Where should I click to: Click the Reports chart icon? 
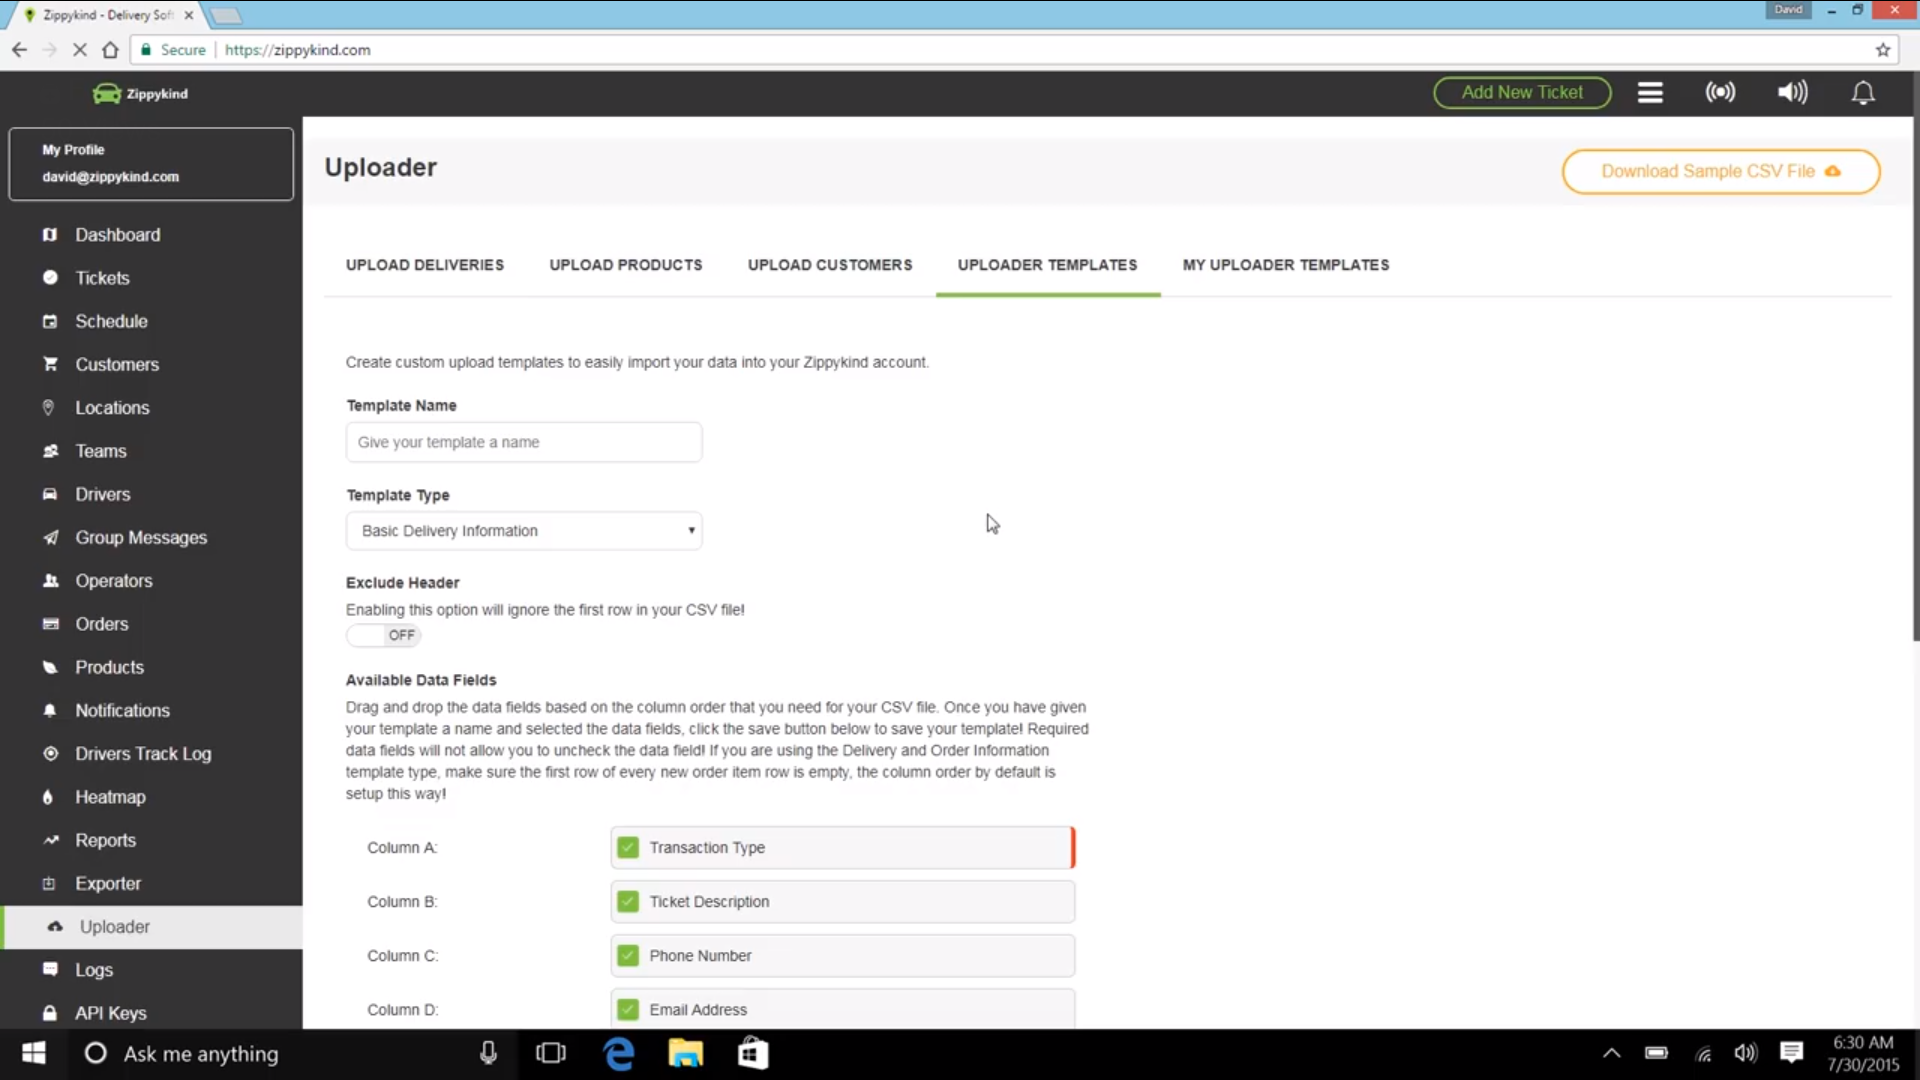(50, 840)
